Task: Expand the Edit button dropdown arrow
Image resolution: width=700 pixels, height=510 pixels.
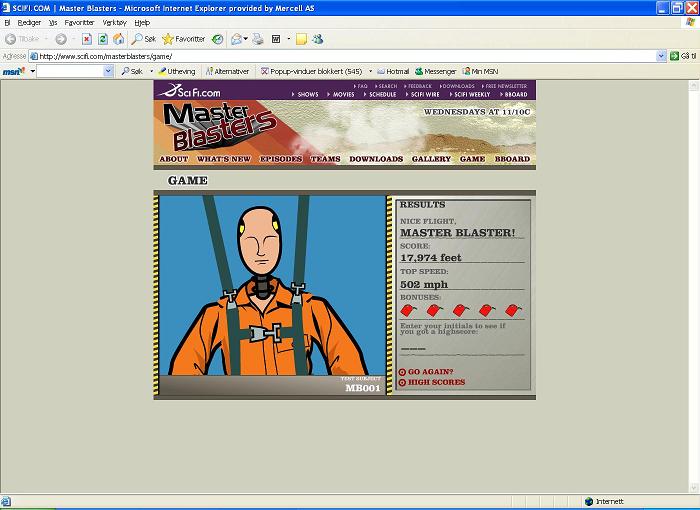Action: [x=288, y=39]
